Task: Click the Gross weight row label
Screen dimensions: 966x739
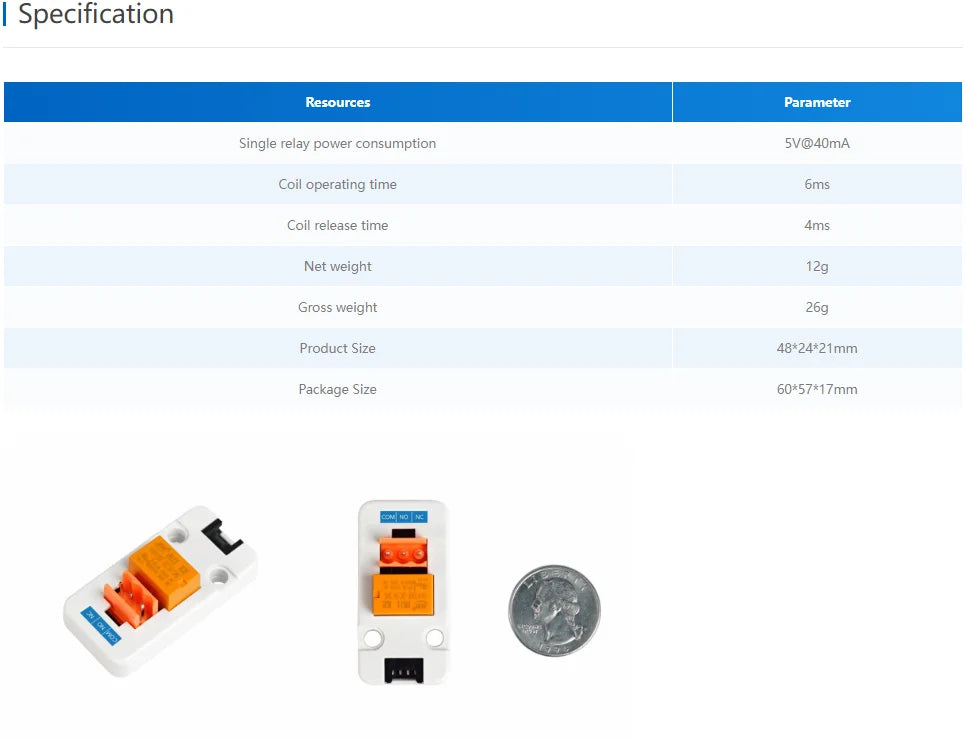Action: click(x=338, y=307)
